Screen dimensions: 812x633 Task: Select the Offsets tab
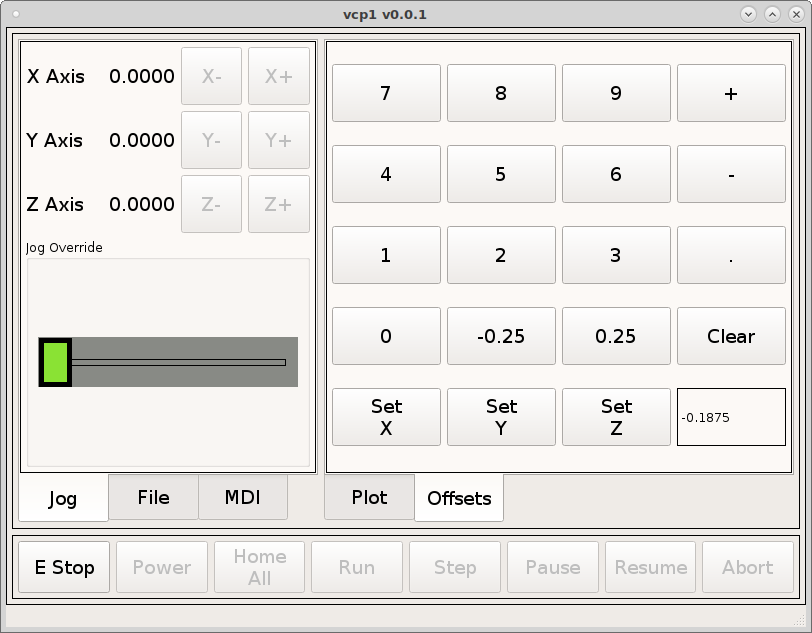pos(459,498)
